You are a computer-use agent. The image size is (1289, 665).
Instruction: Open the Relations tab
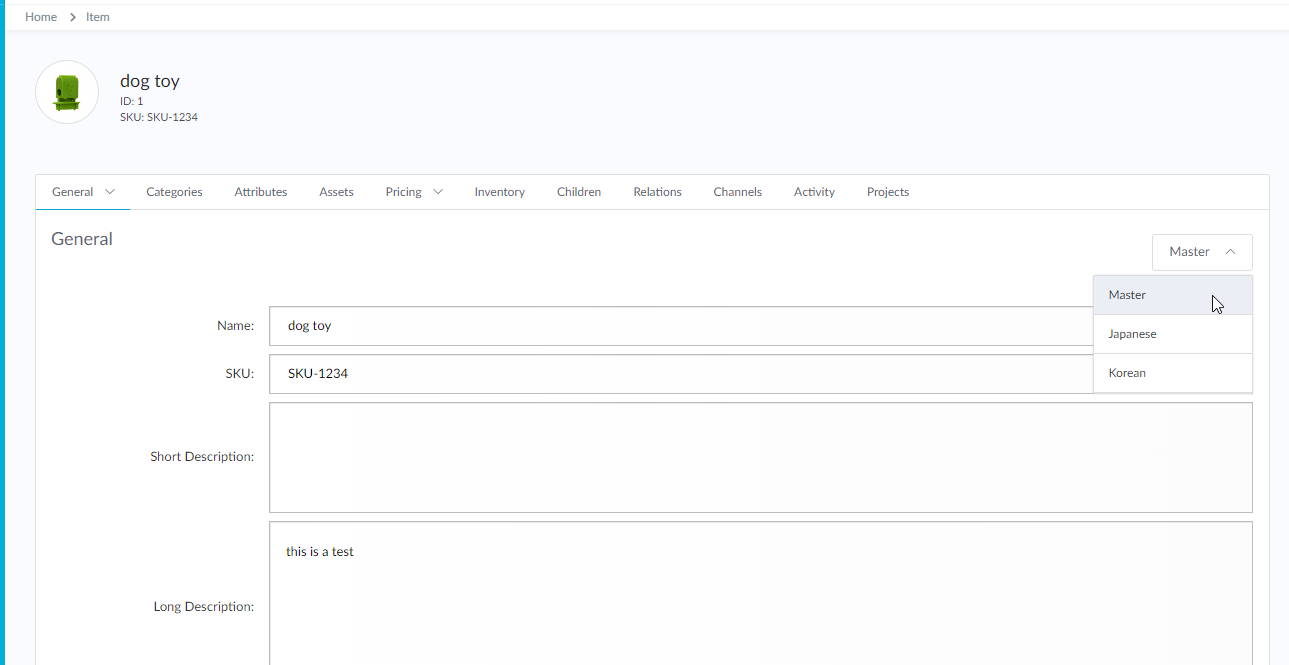657,192
